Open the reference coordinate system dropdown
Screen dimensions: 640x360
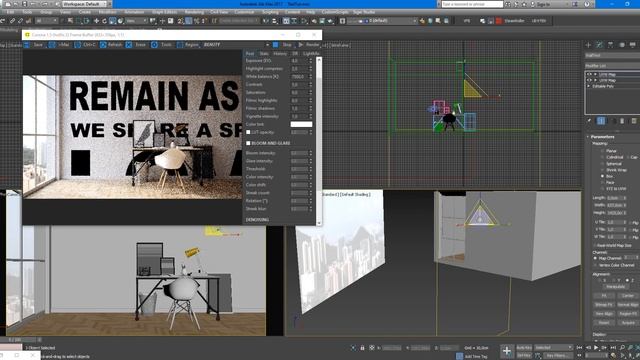pyautogui.click(x=136, y=21)
